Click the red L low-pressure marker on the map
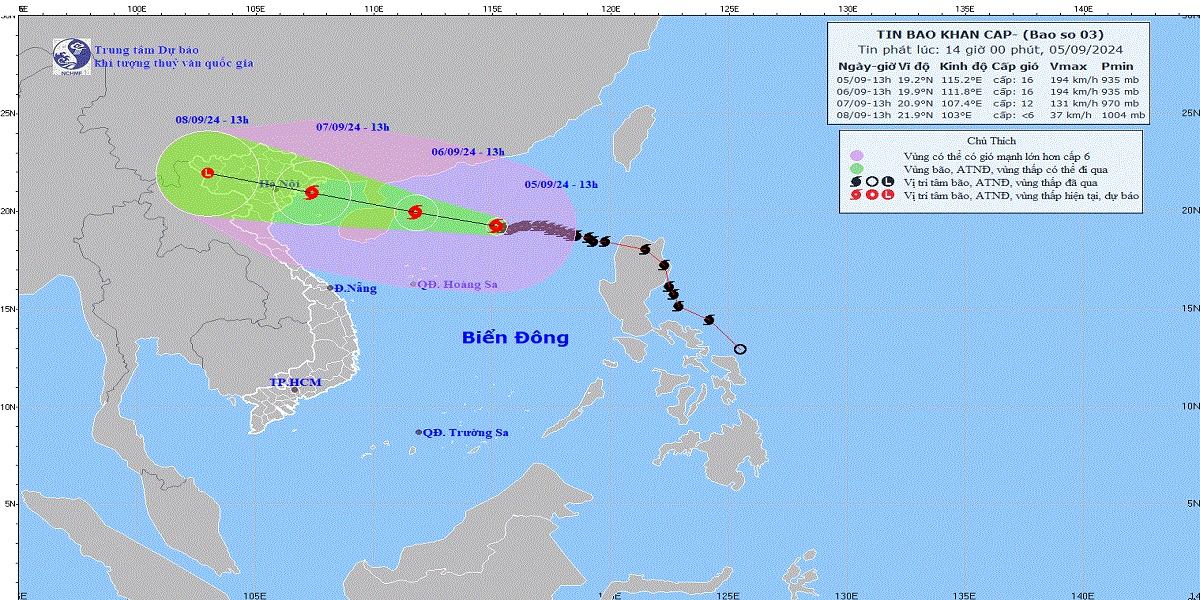Screen dimensions: 1200x600 pyautogui.click(x=208, y=173)
